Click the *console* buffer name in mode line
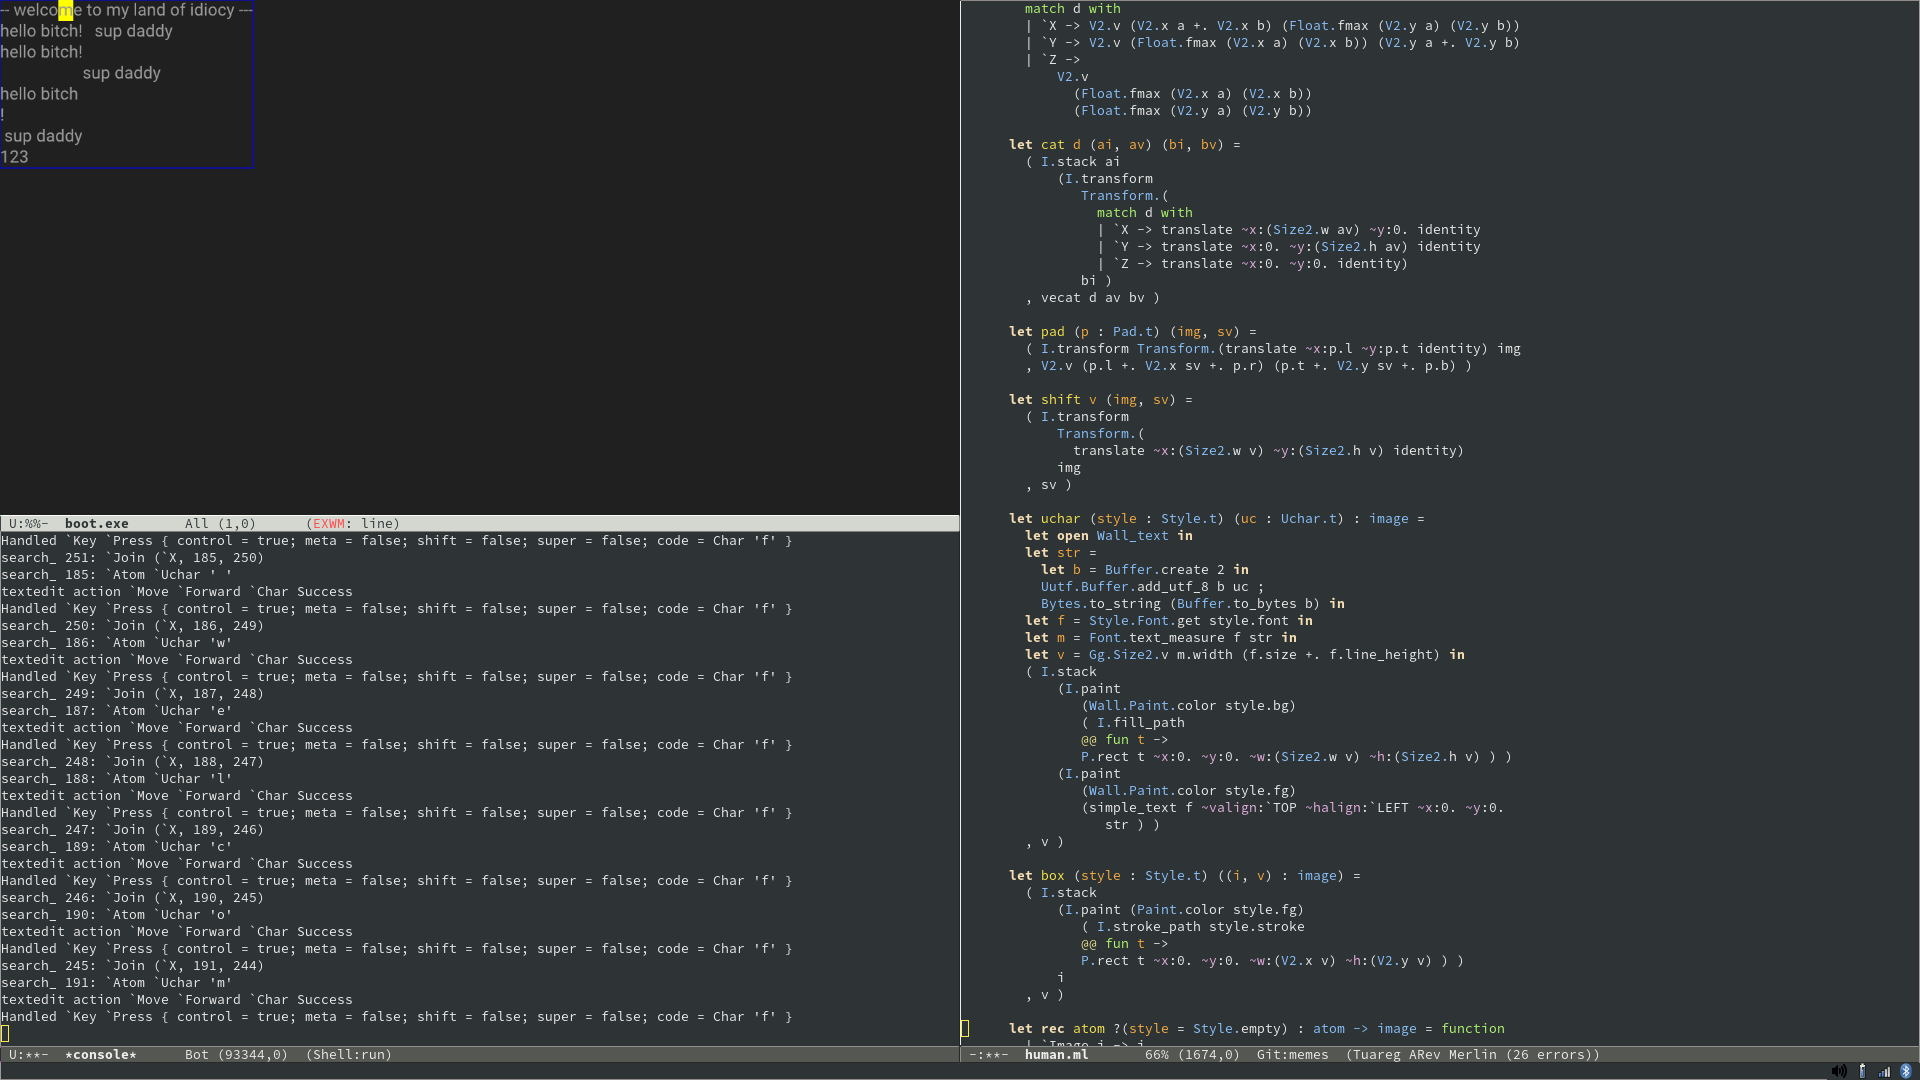This screenshot has height=1080, width=1920. pyautogui.click(x=100, y=1055)
